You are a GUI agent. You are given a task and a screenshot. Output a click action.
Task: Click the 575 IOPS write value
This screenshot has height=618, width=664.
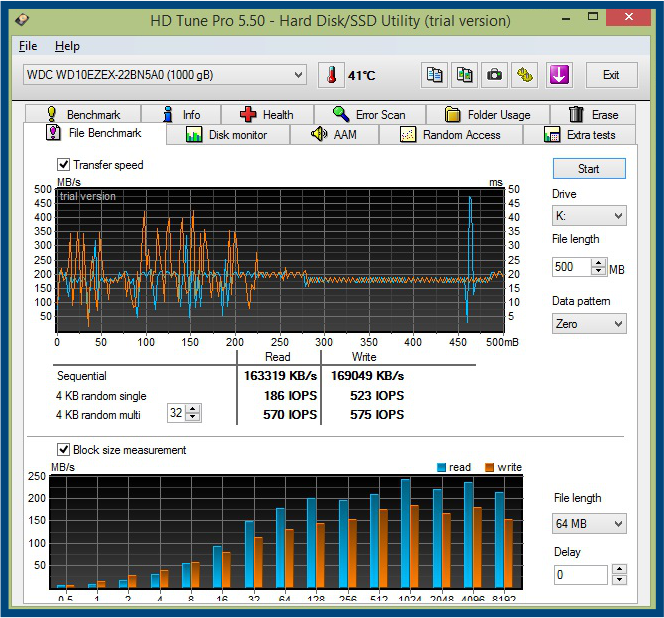coord(377,415)
